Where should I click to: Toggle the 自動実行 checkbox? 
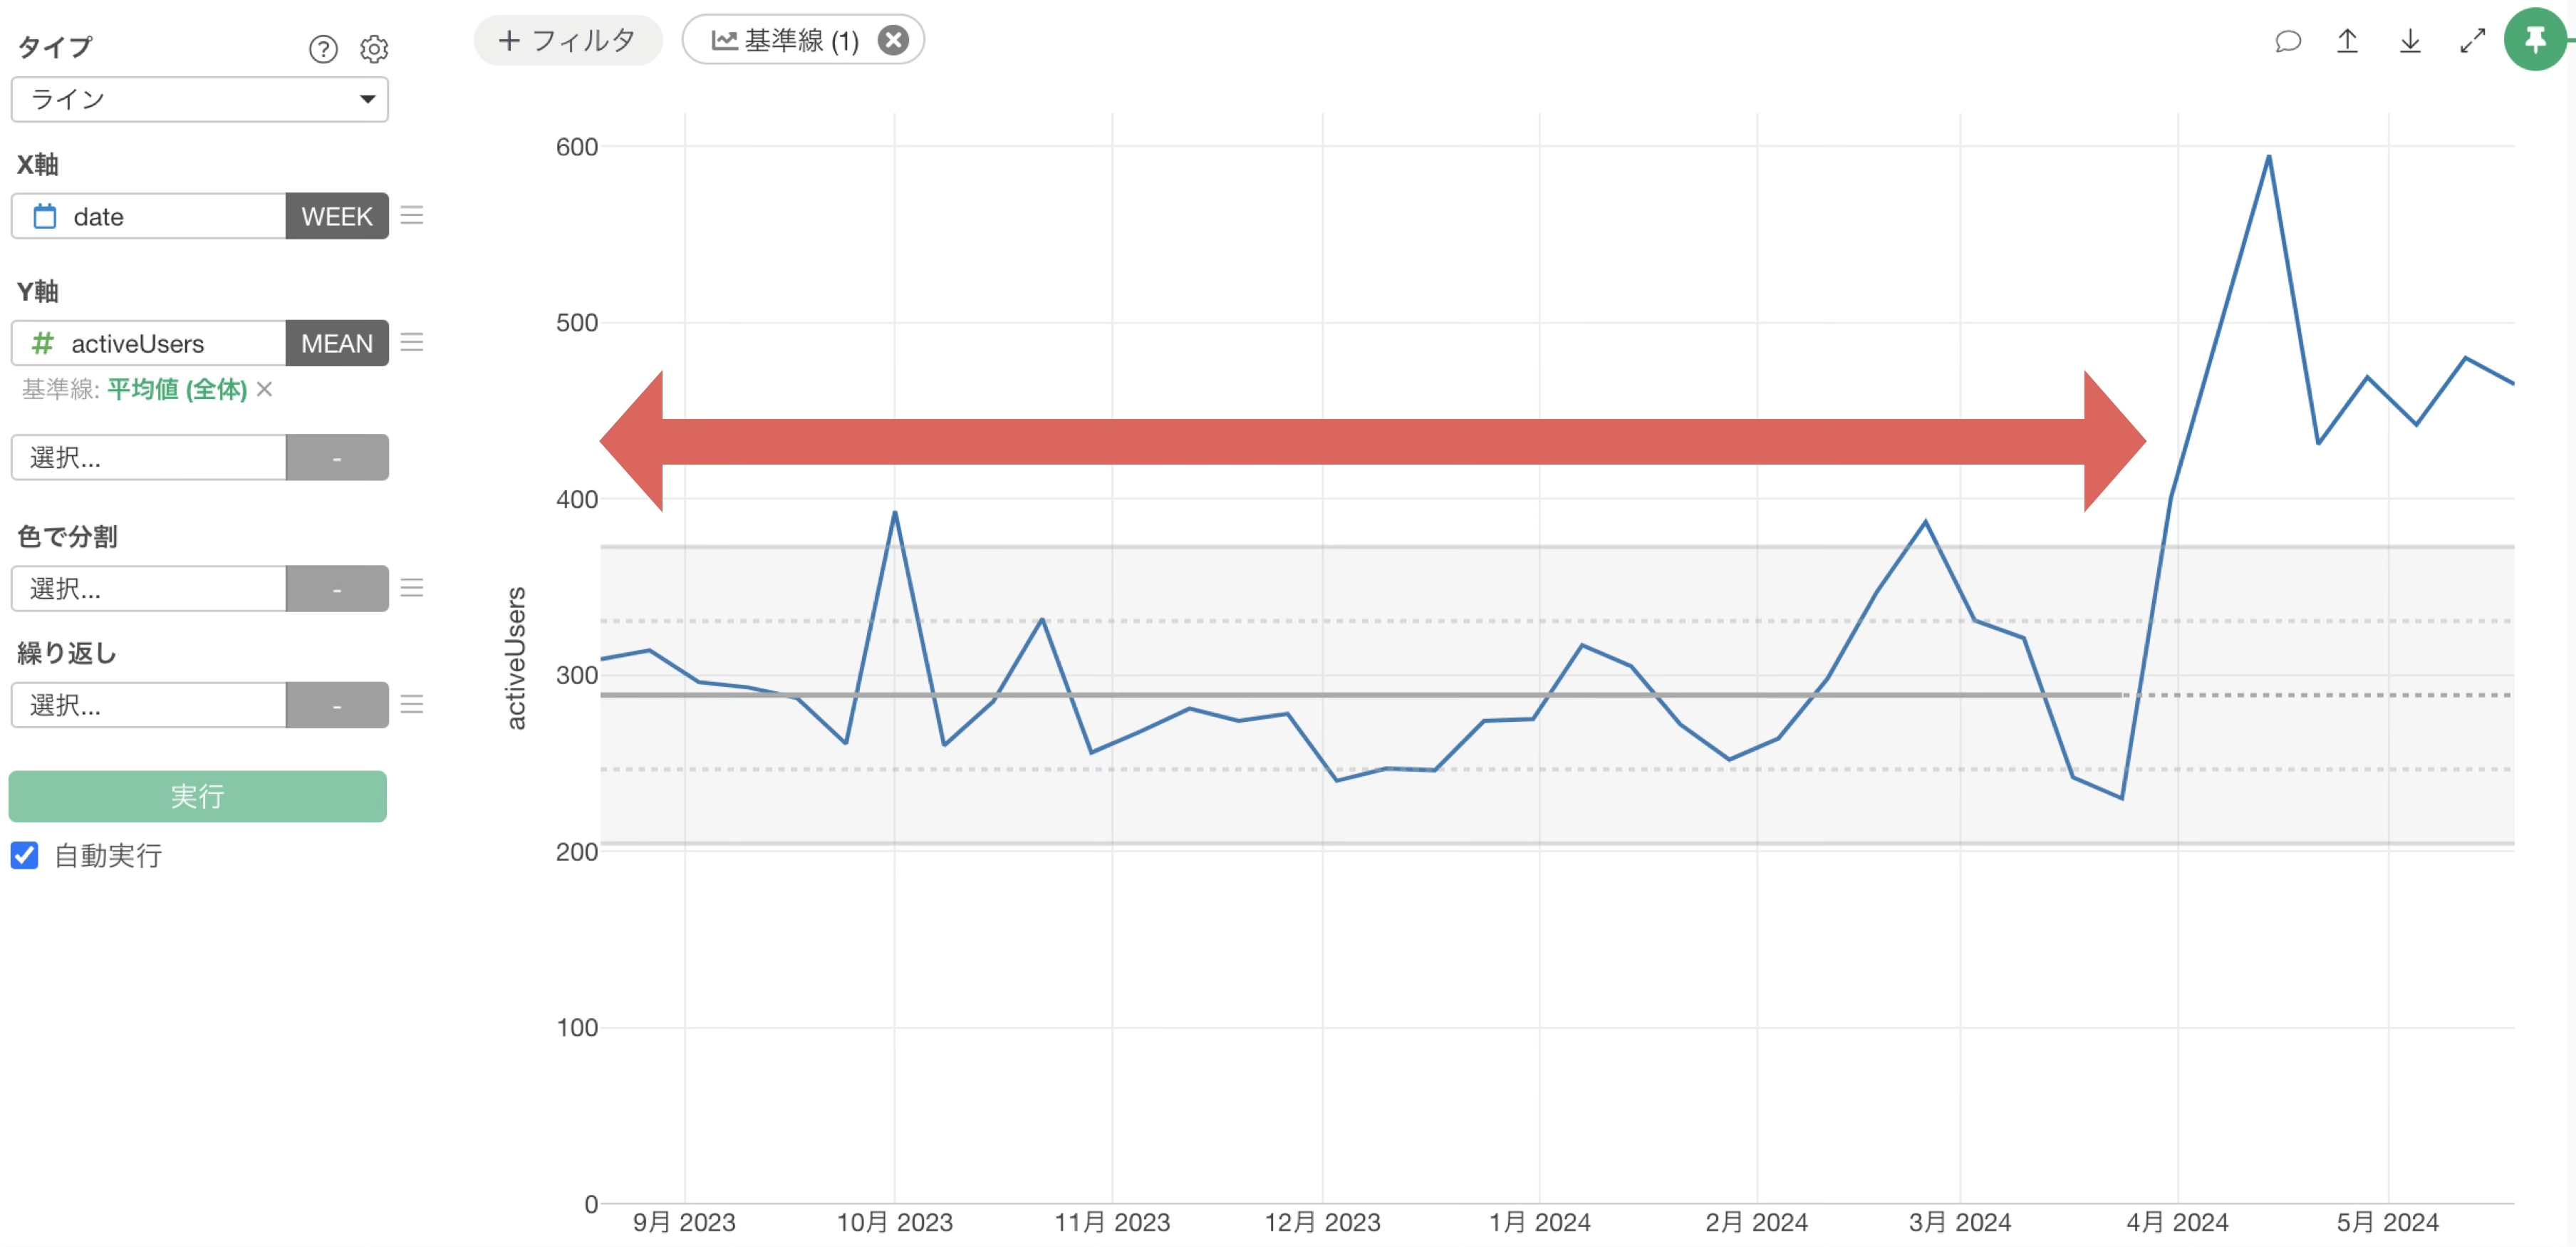[25, 855]
